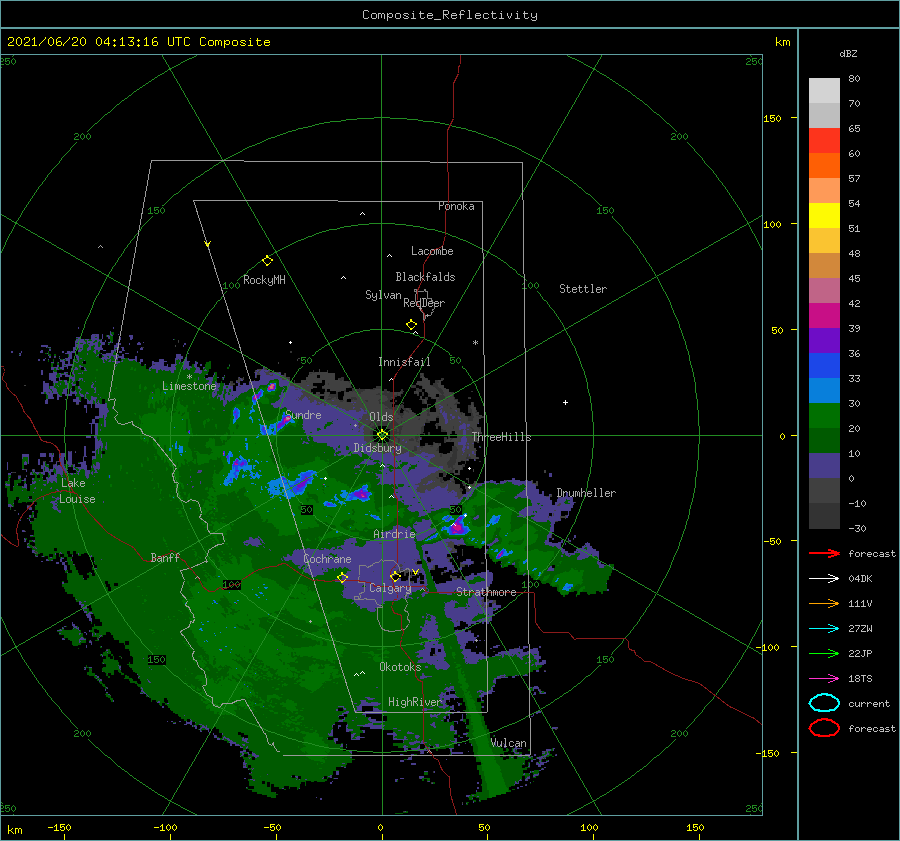Select the magenta 42 dBZ swatch
The width and height of the screenshot is (900, 841).
coord(824,315)
